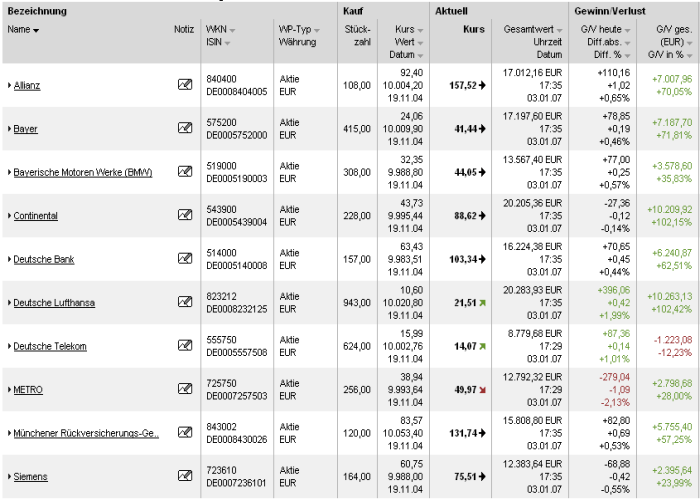
Task: Click the note icon in Bayer row
Action: tap(184, 128)
